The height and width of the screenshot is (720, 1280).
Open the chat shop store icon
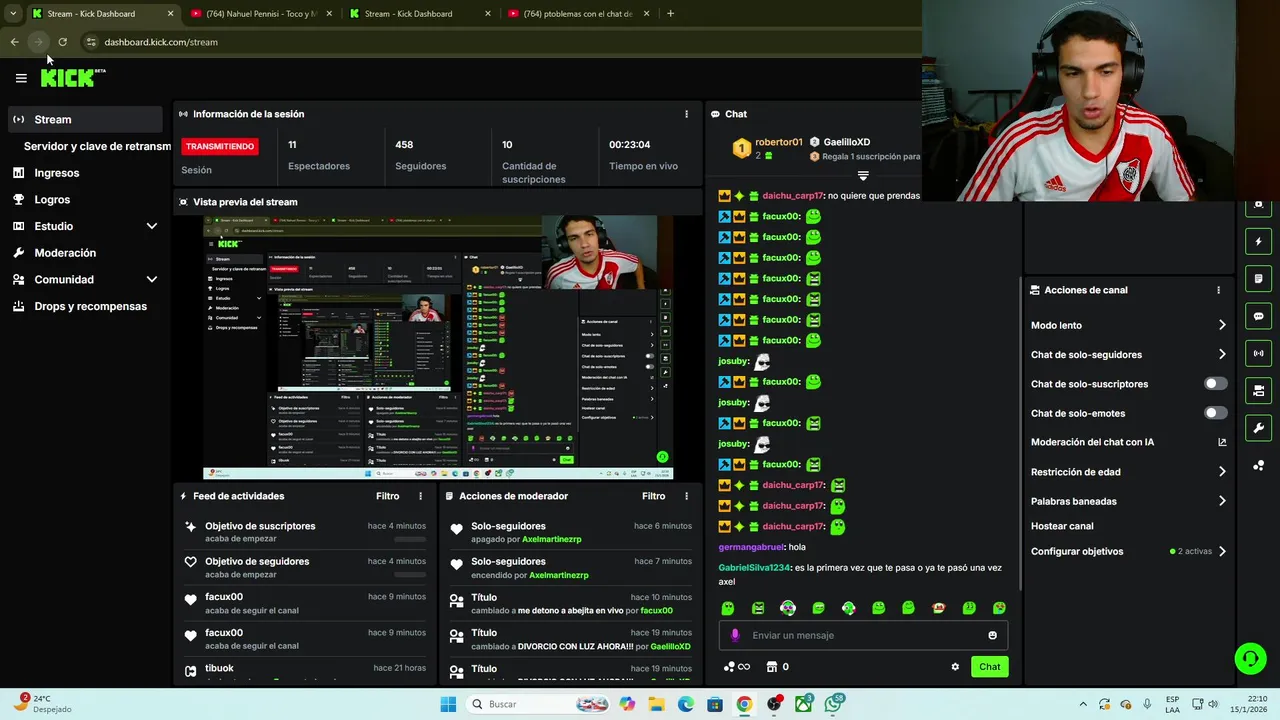[x=771, y=667]
